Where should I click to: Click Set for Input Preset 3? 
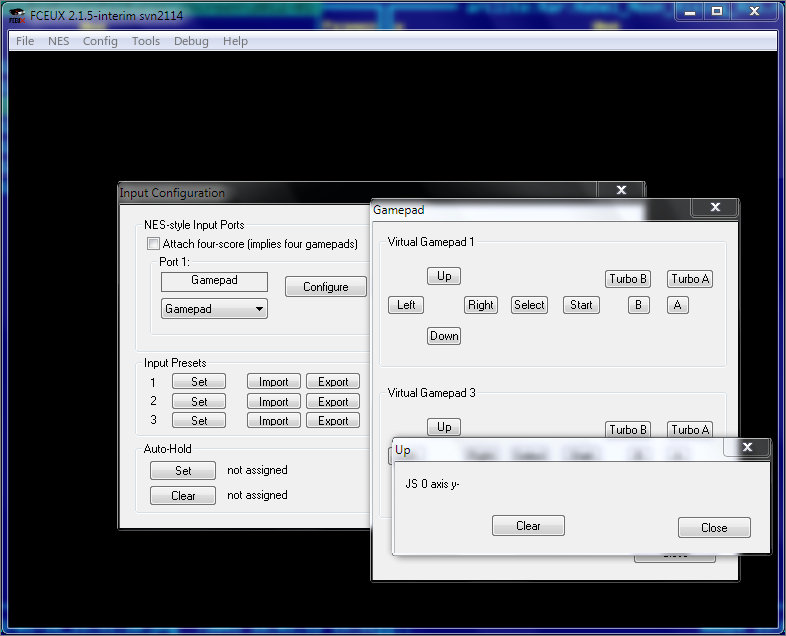(x=199, y=420)
